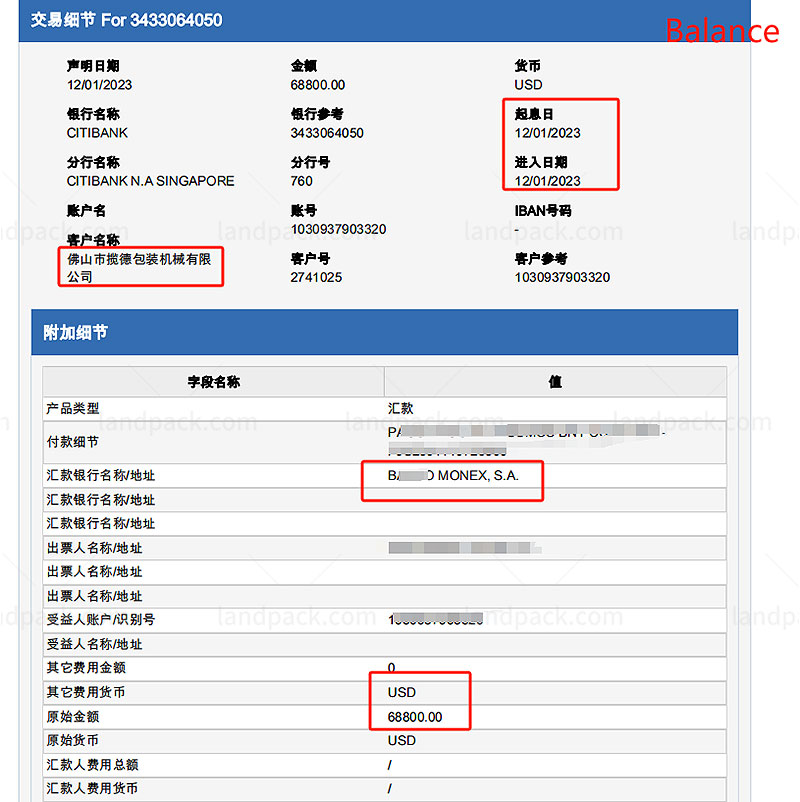800x802 pixels.
Task: Click the 交易细节 For 3433064050 header
Action: 126,20
